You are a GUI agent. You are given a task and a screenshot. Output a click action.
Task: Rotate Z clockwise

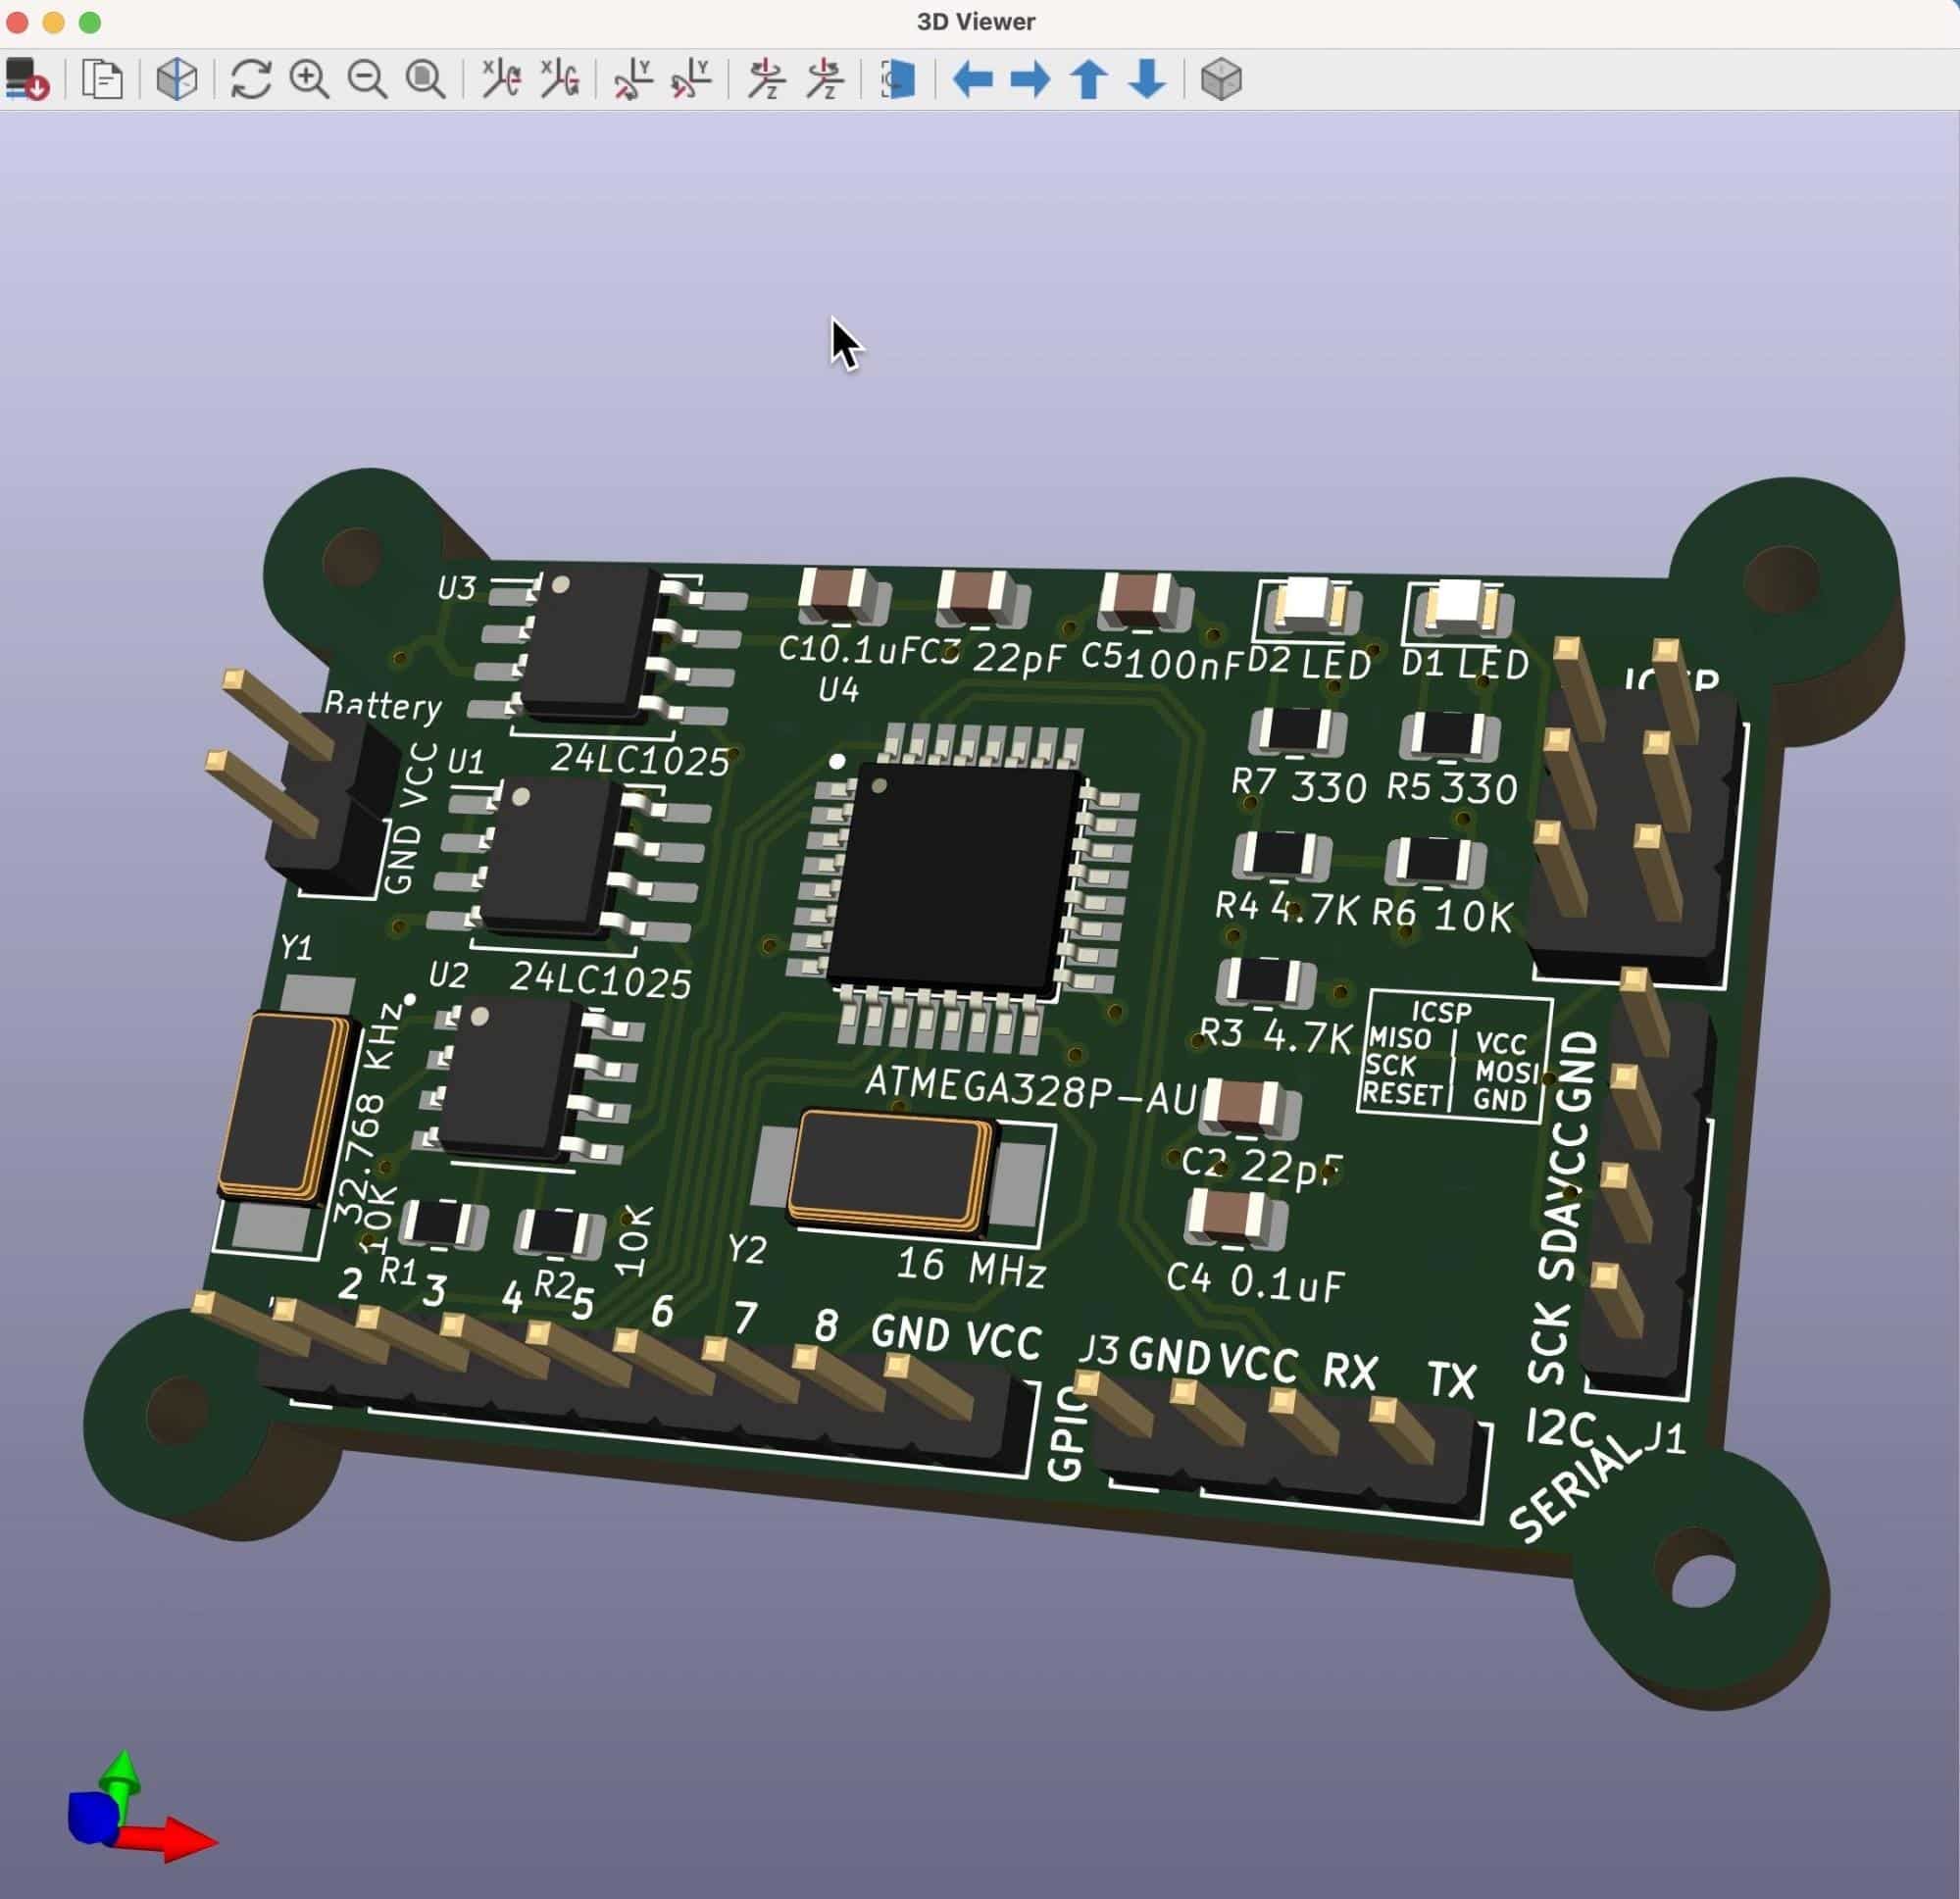pos(767,79)
